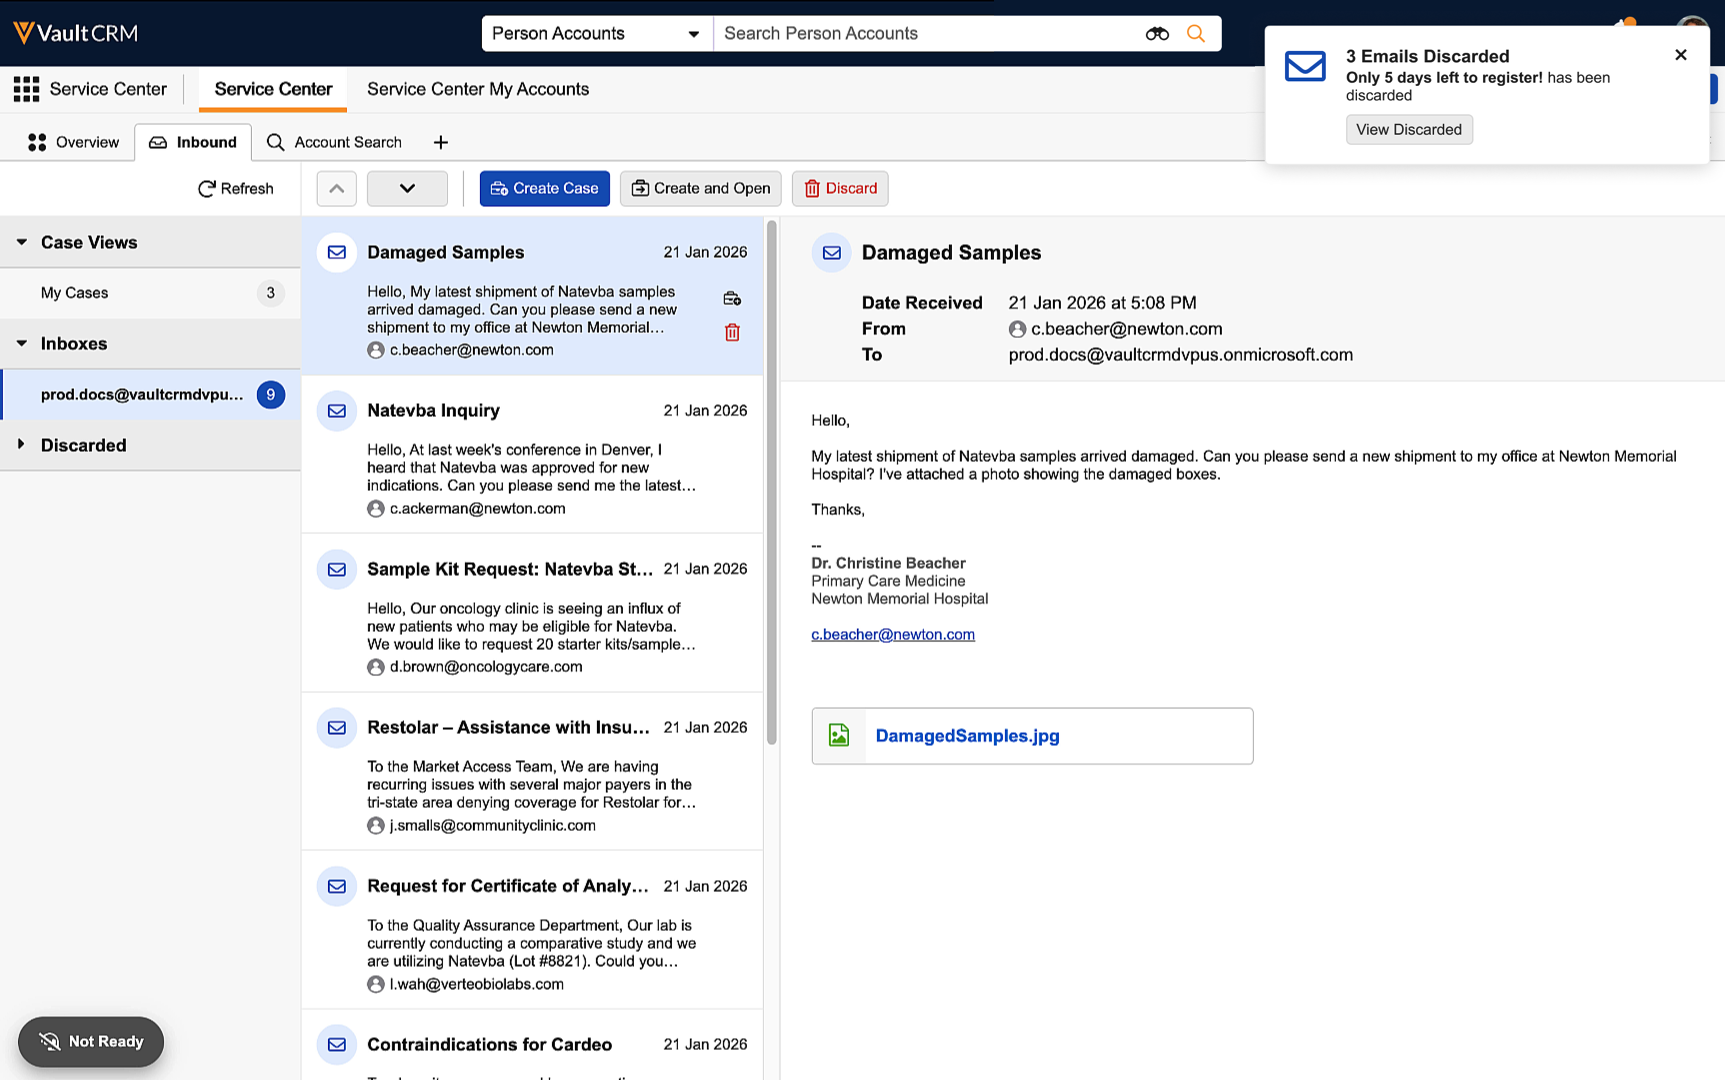
Task: Click the orange search magnifier icon
Action: pos(1195,34)
